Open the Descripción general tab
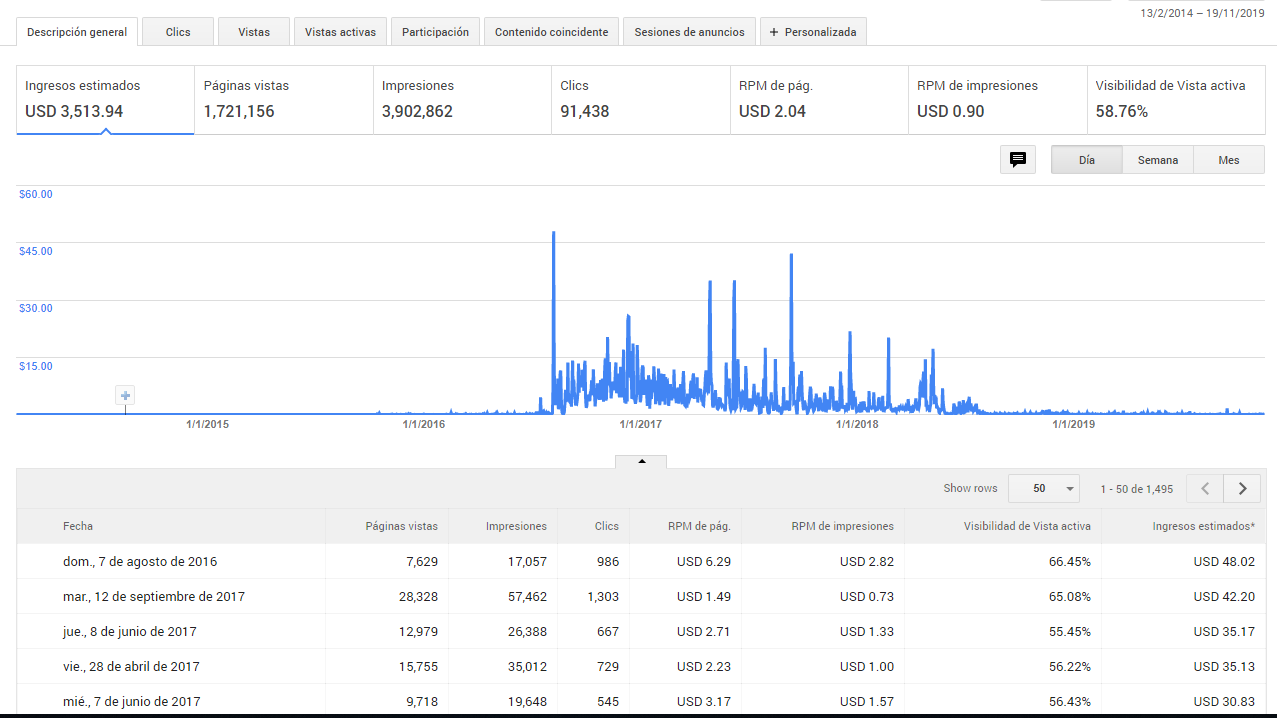The width and height of the screenshot is (1277, 718). 77,32
